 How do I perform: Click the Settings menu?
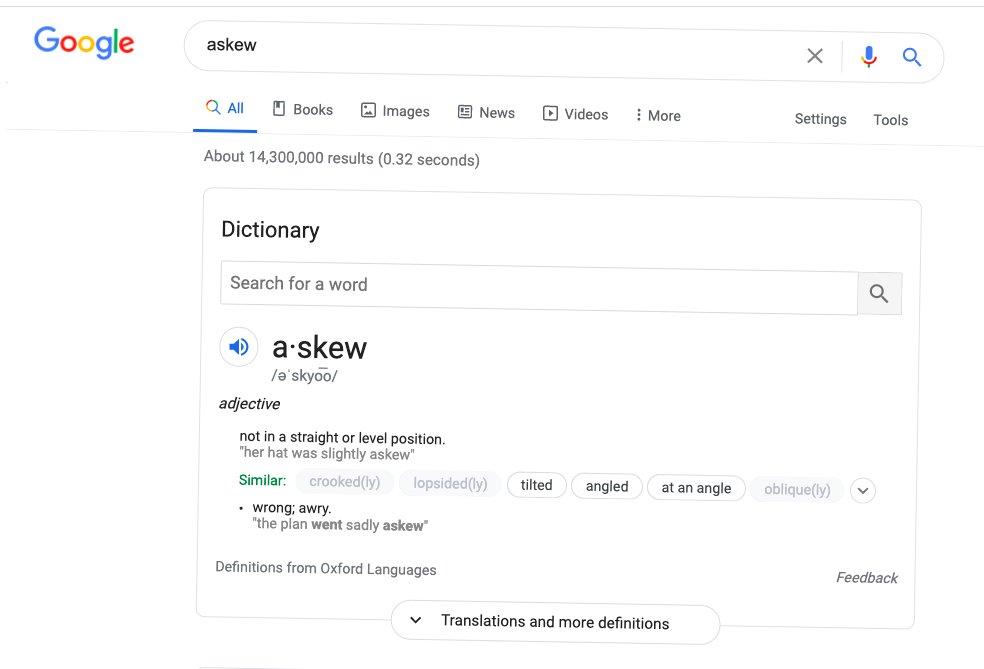pos(820,119)
